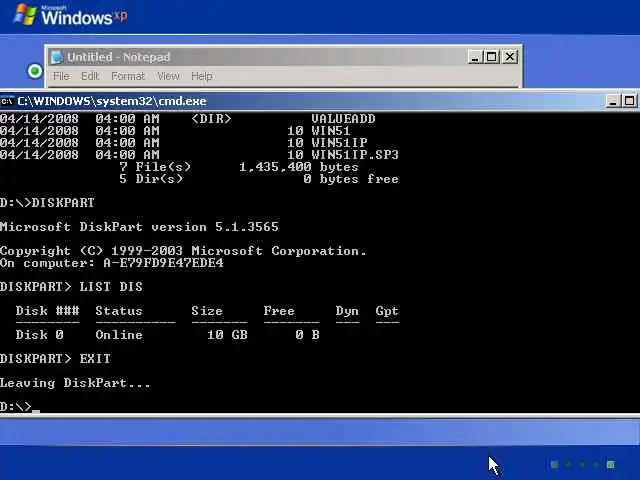Open the Format menu in Notepad
The height and width of the screenshot is (480, 640).
click(128, 76)
